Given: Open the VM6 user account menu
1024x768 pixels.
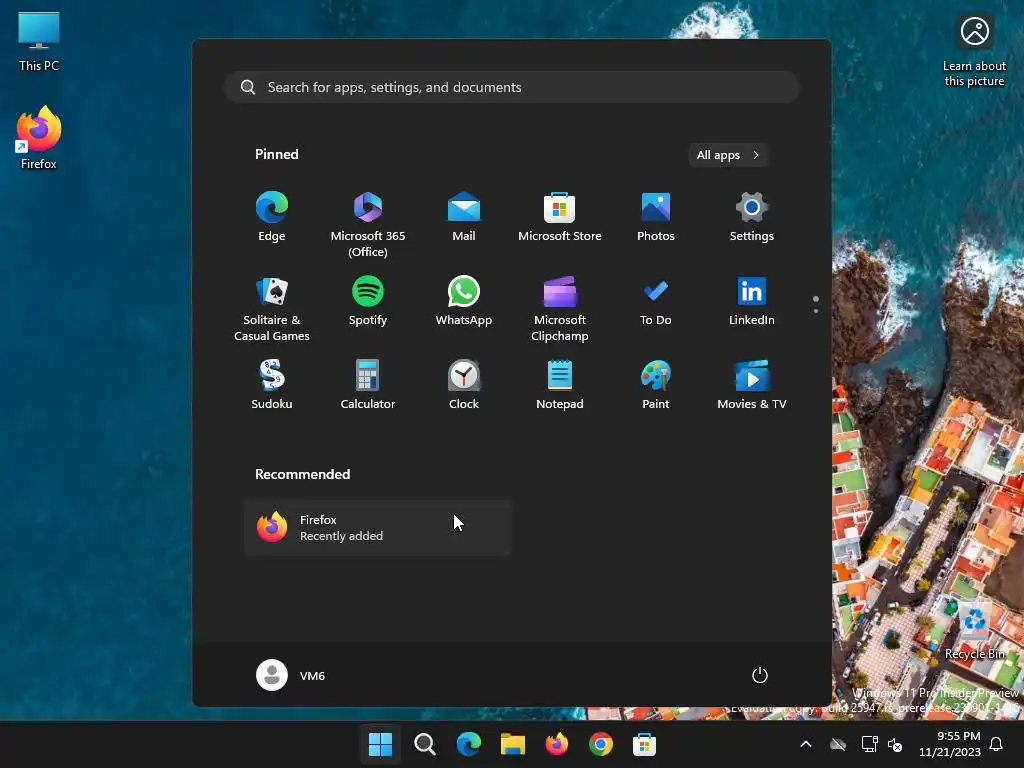Looking at the screenshot, I should tap(291, 675).
